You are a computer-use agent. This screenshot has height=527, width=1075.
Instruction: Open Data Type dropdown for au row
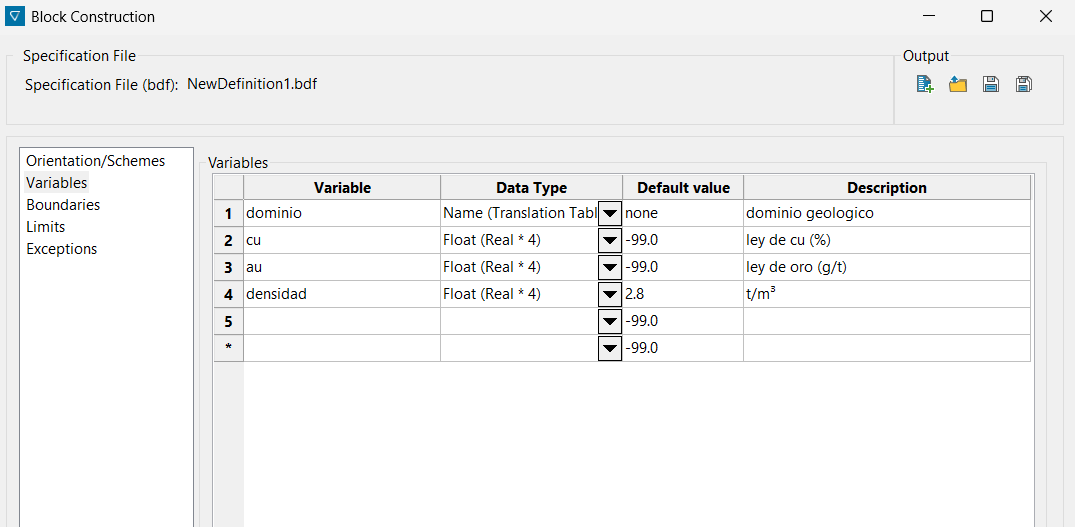pos(609,267)
